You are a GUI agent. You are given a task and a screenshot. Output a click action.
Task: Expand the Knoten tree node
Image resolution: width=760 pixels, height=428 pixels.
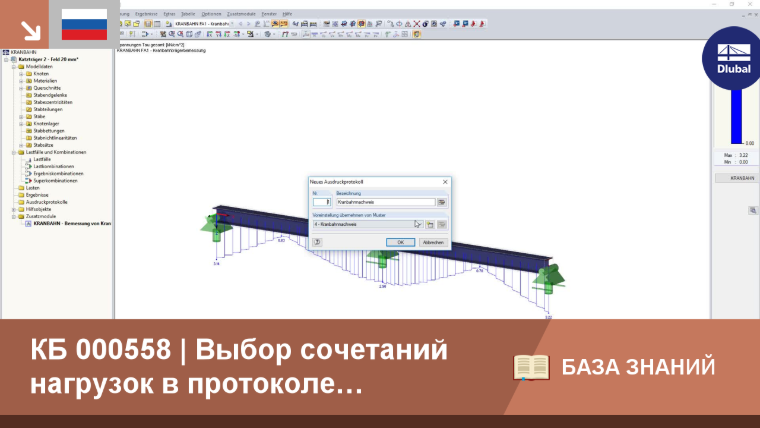click(x=21, y=74)
